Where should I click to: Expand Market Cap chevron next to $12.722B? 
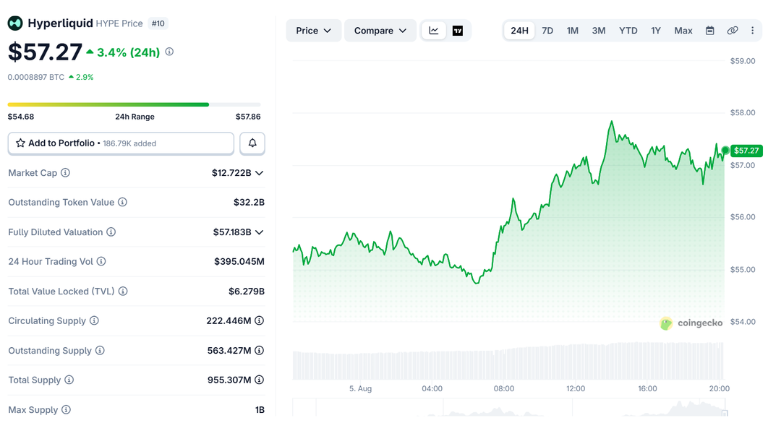coord(259,173)
